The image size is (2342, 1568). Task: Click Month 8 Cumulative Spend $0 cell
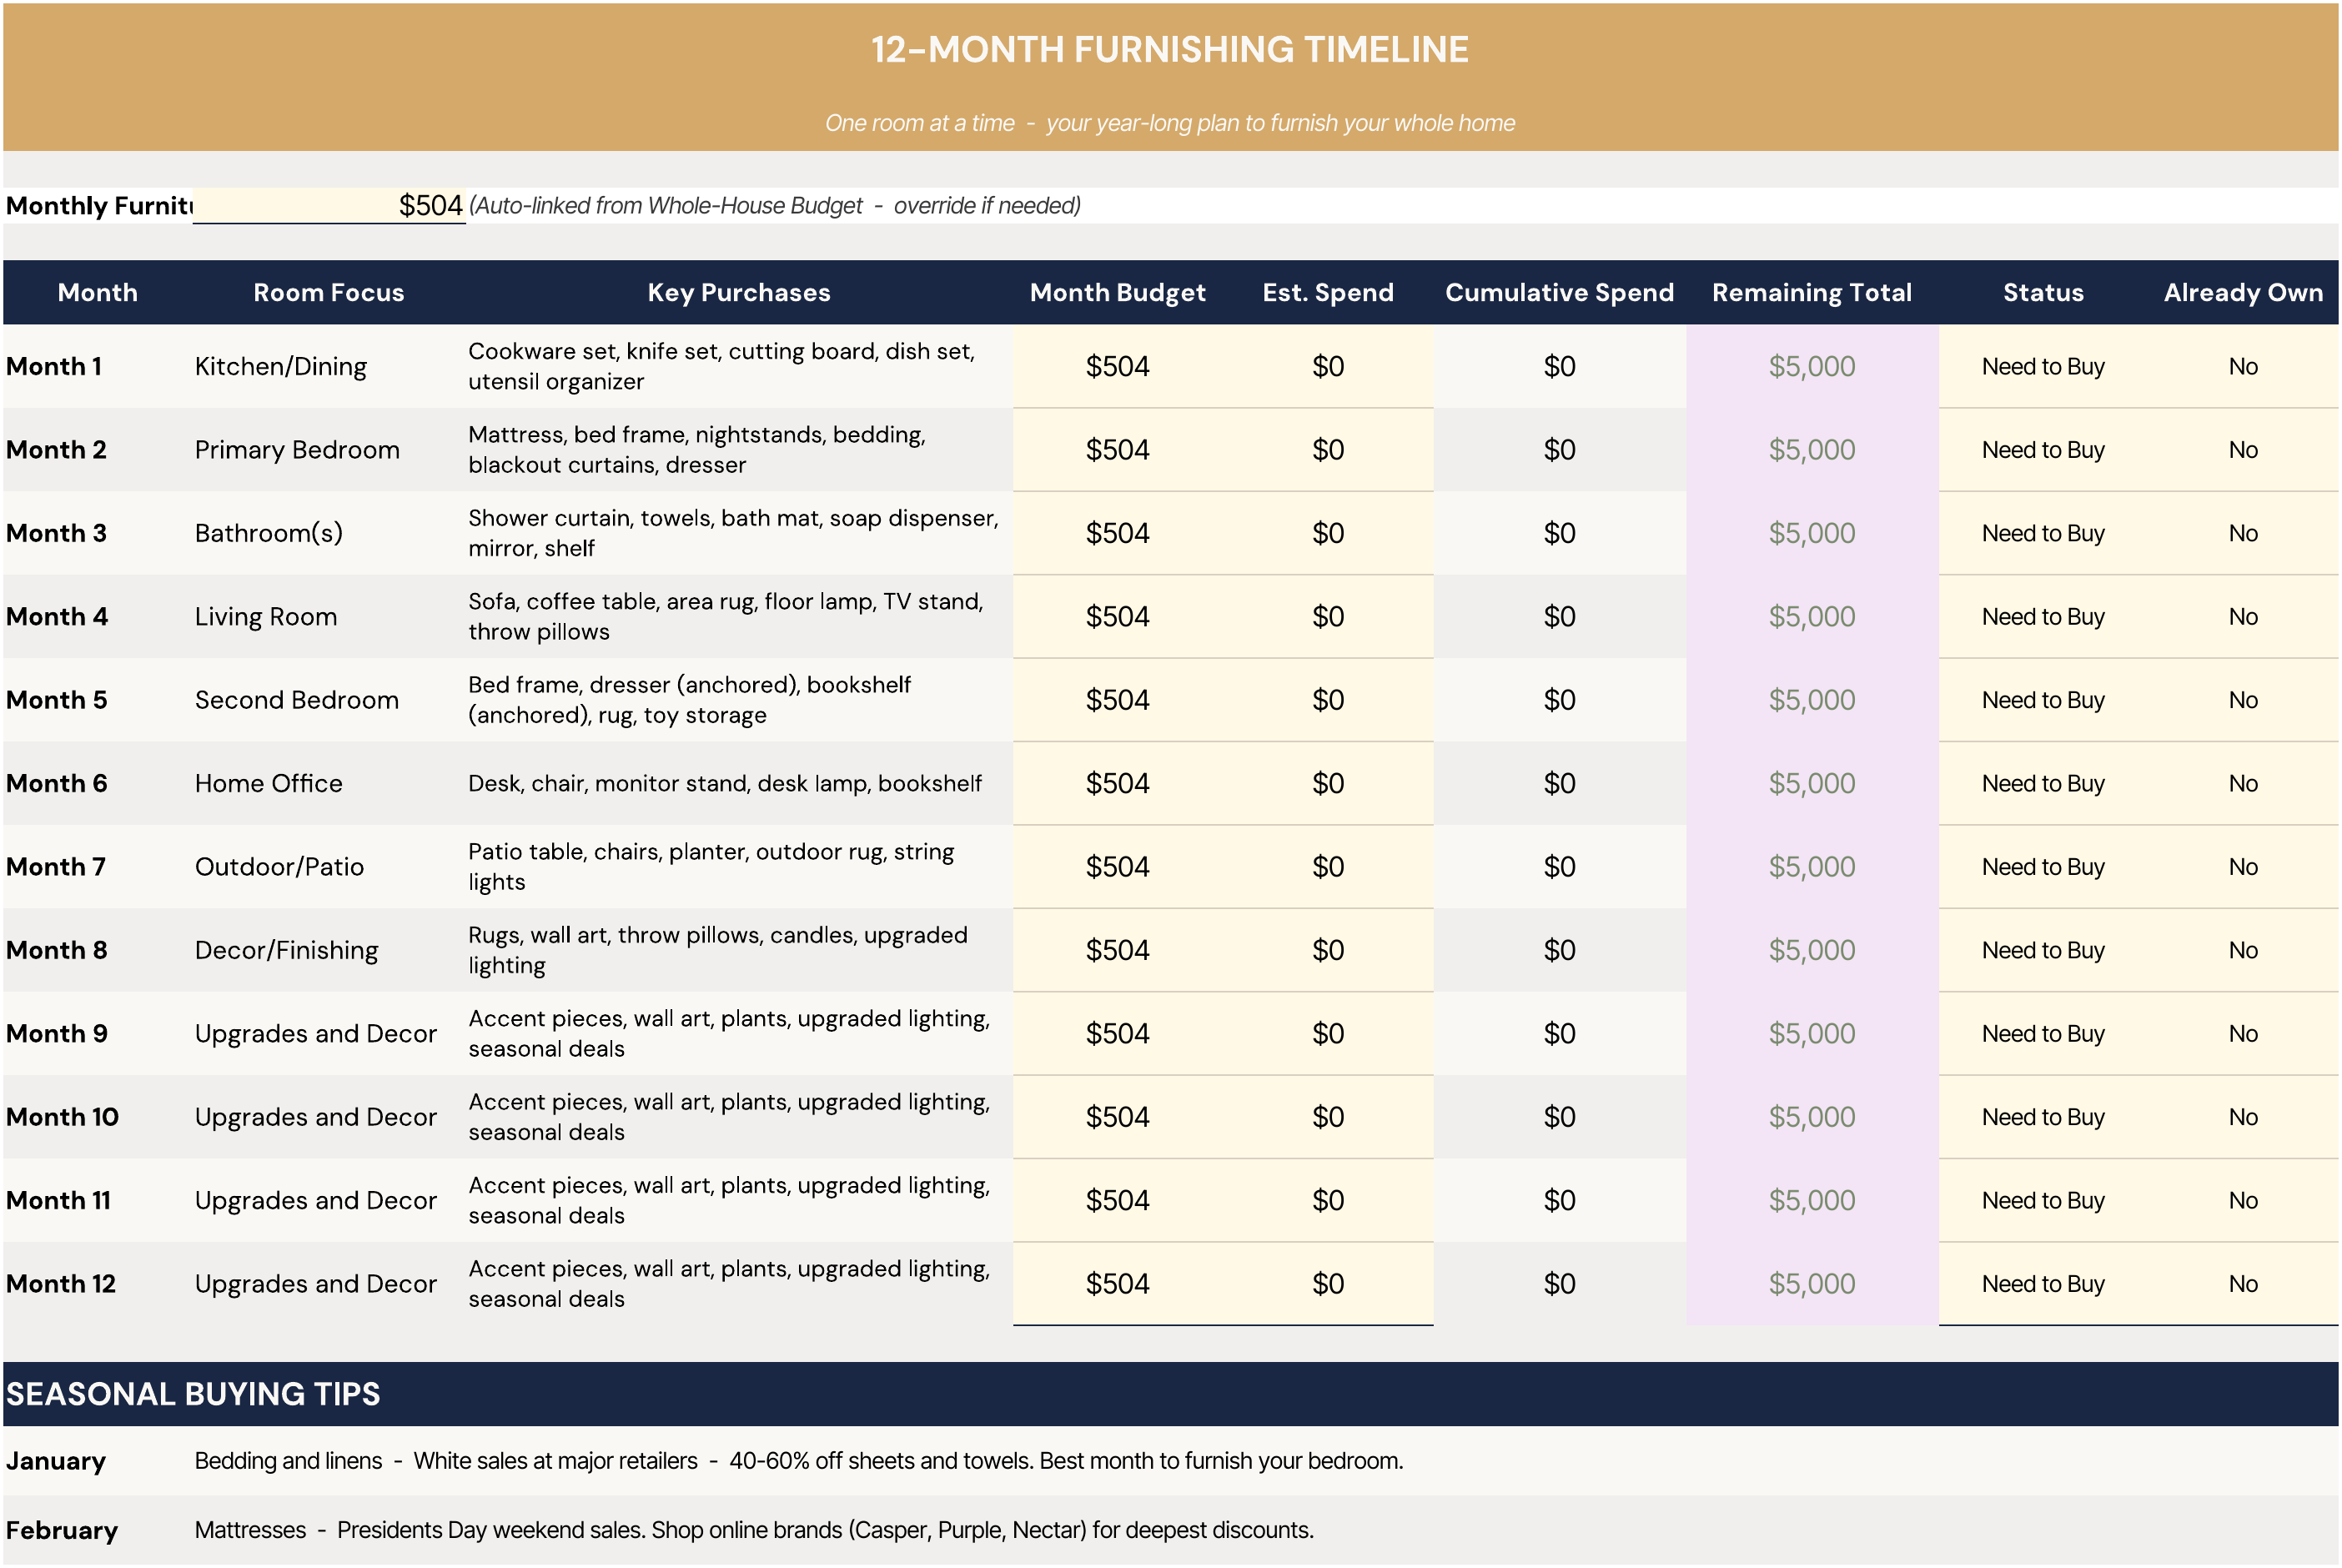tap(1559, 950)
